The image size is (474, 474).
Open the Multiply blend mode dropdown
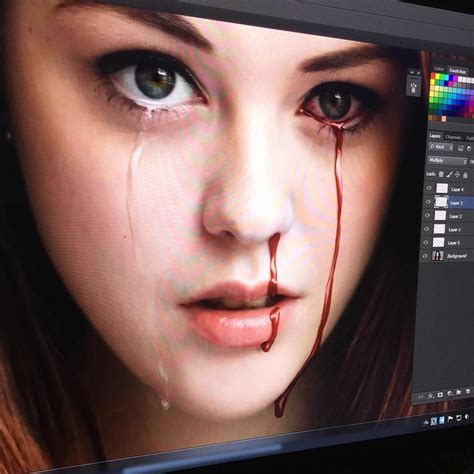coord(447,161)
